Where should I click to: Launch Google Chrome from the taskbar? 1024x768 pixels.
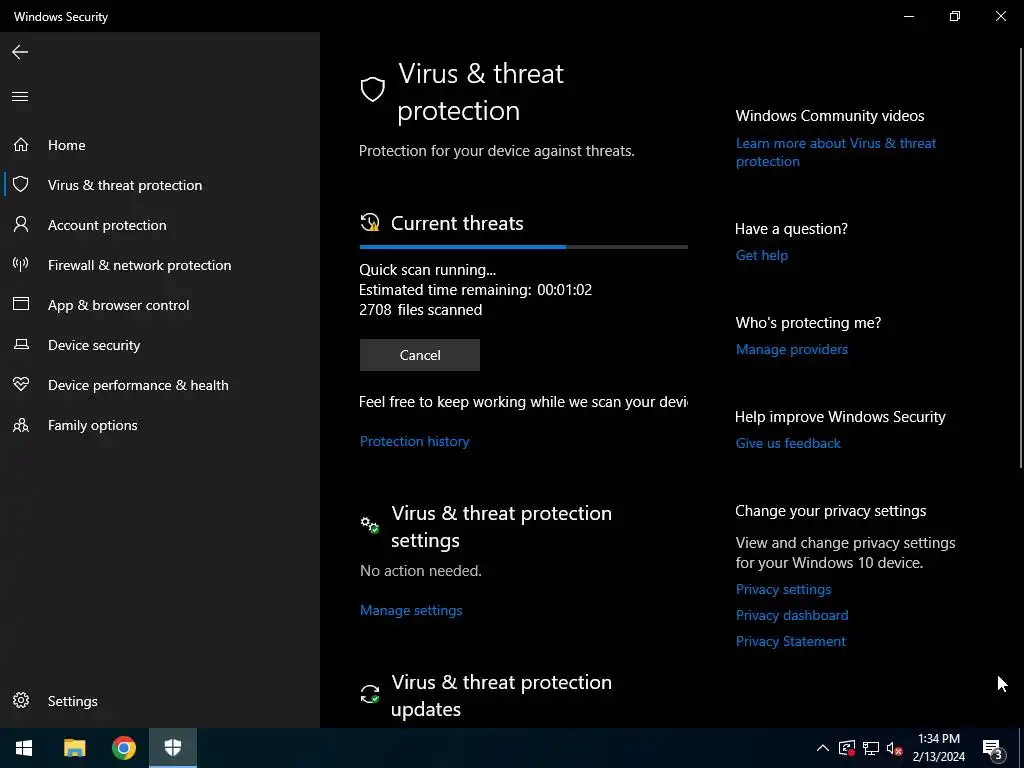tap(123, 748)
